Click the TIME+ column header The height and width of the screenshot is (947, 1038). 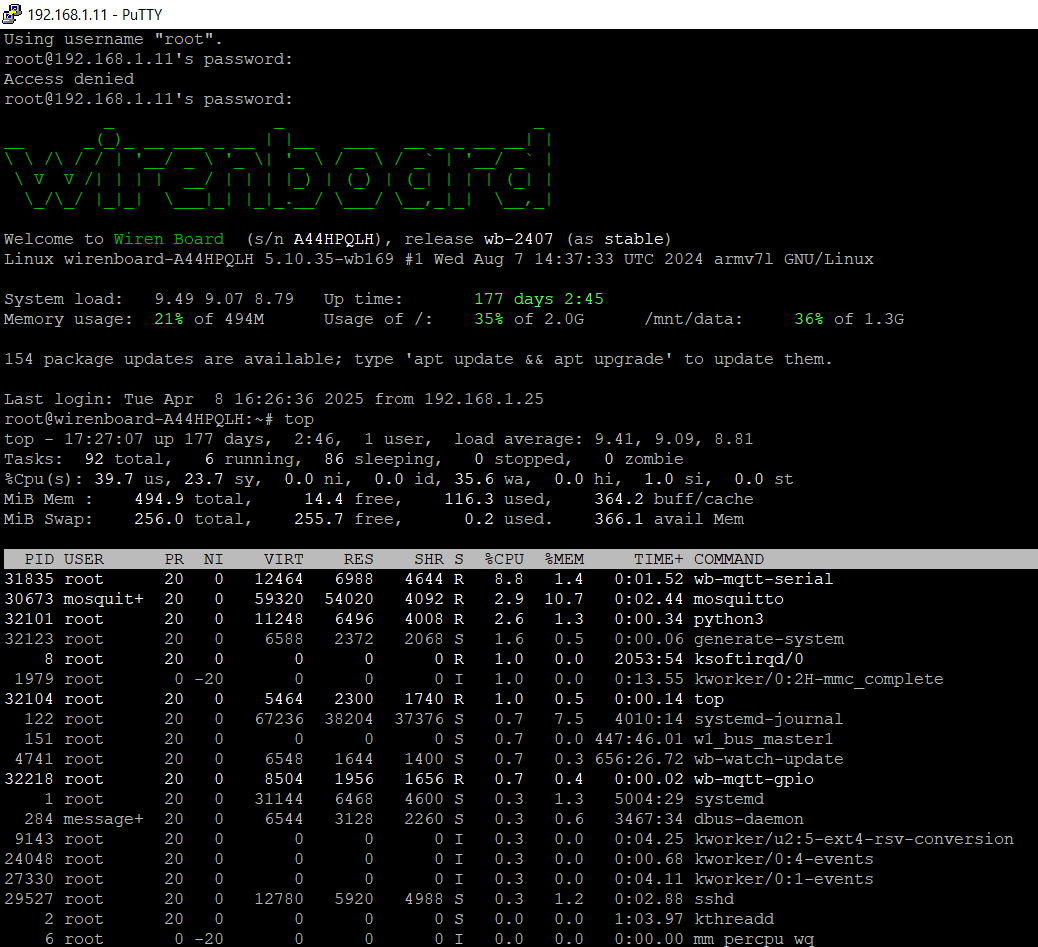coord(659,559)
